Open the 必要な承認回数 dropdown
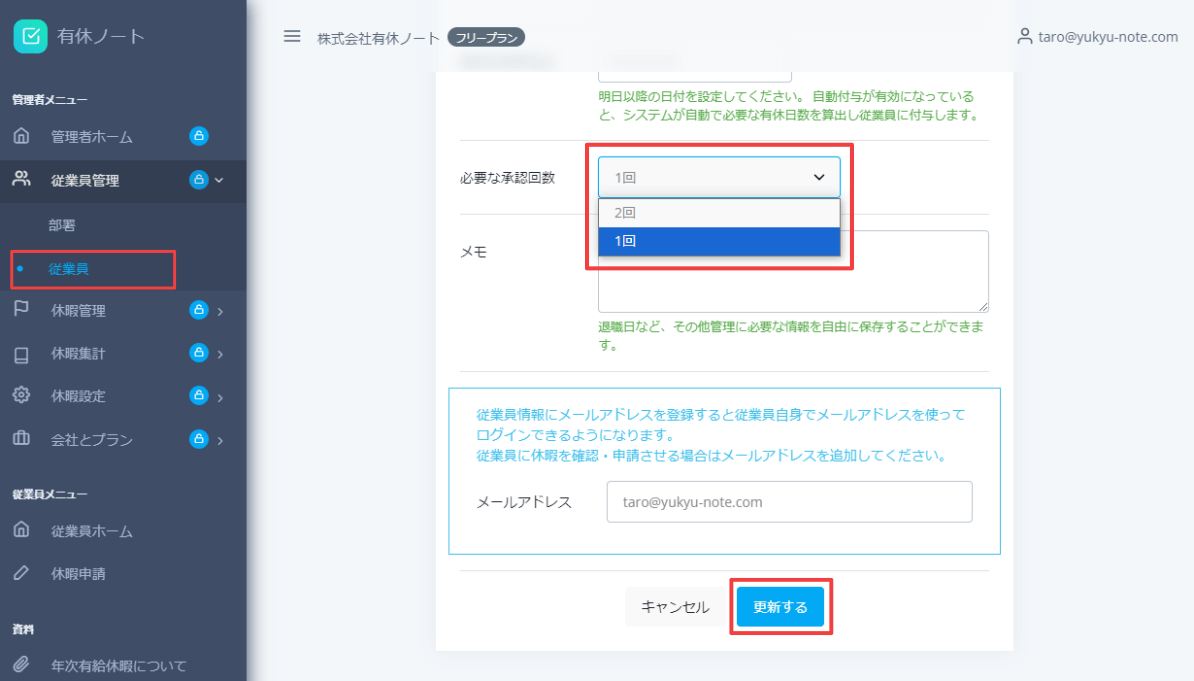 718,176
